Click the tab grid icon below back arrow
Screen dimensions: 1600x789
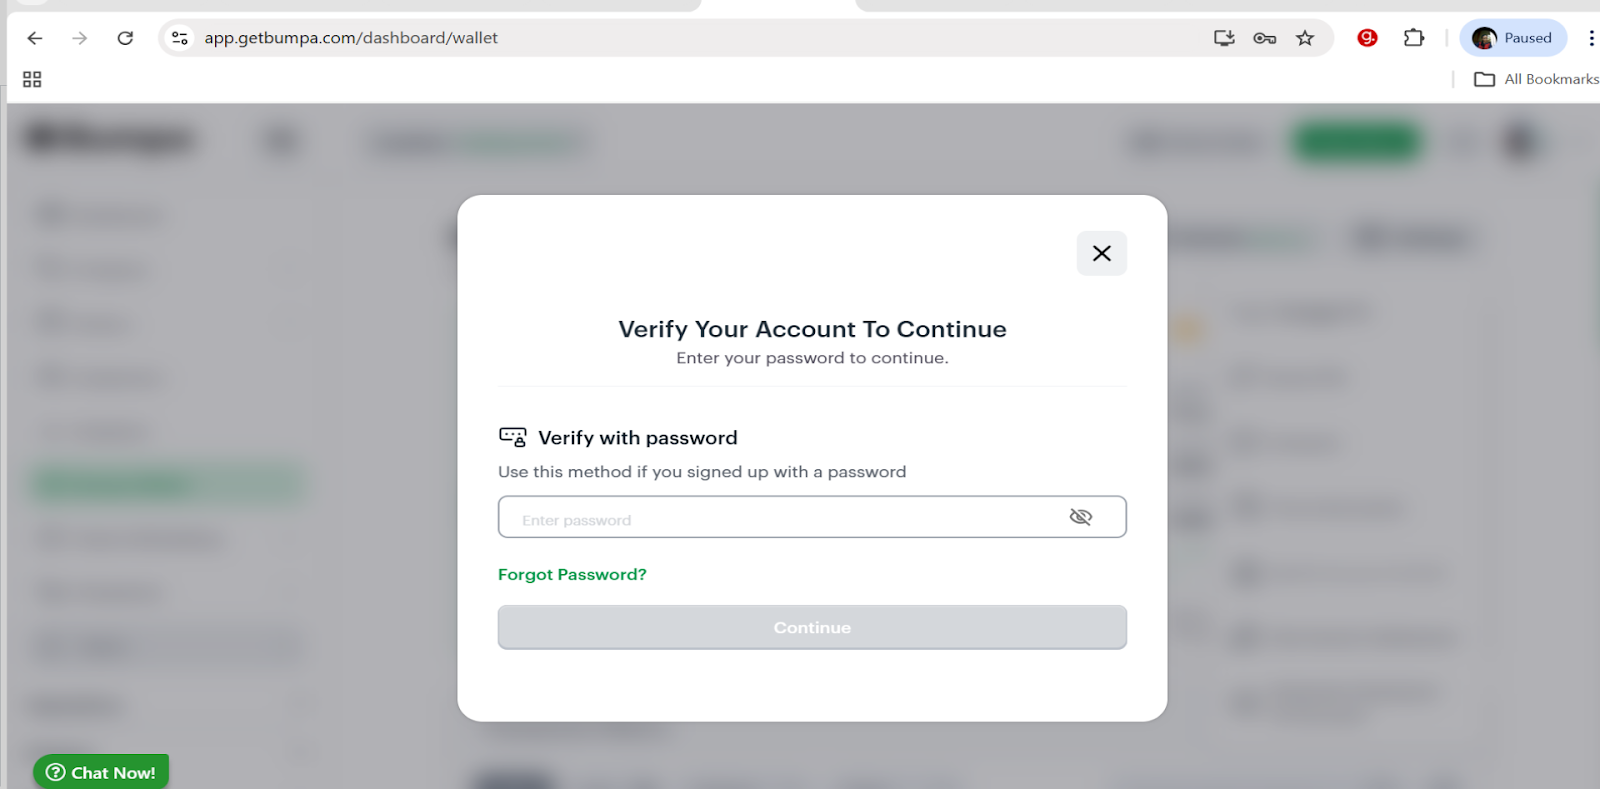(31, 78)
